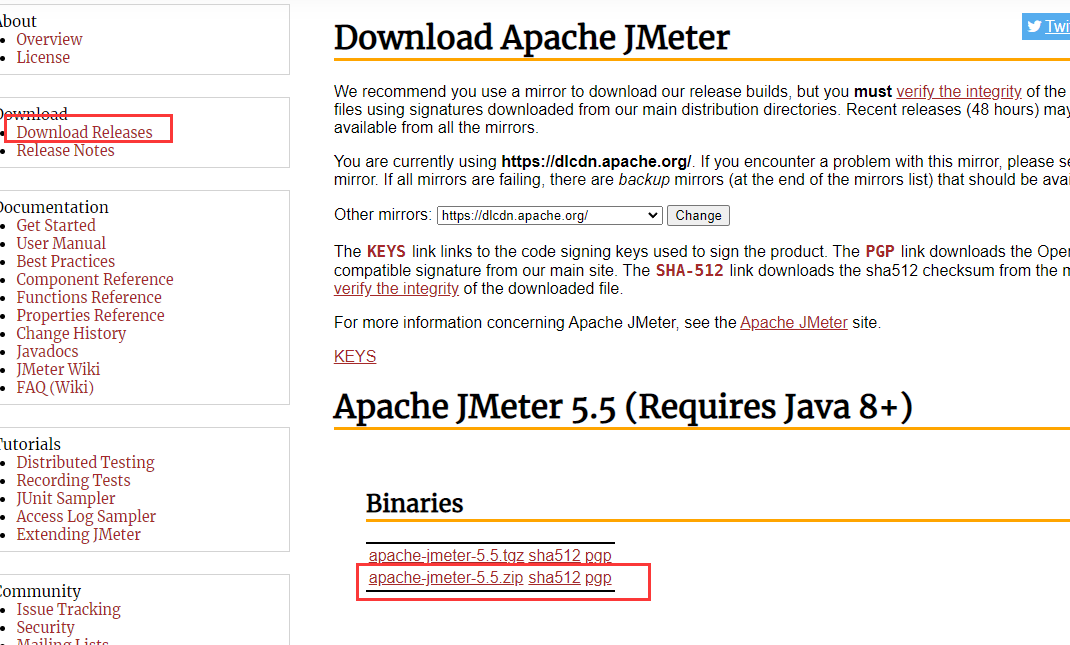Expand the Other mirrors dropdown
1070x645 pixels.
[x=549, y=216]
